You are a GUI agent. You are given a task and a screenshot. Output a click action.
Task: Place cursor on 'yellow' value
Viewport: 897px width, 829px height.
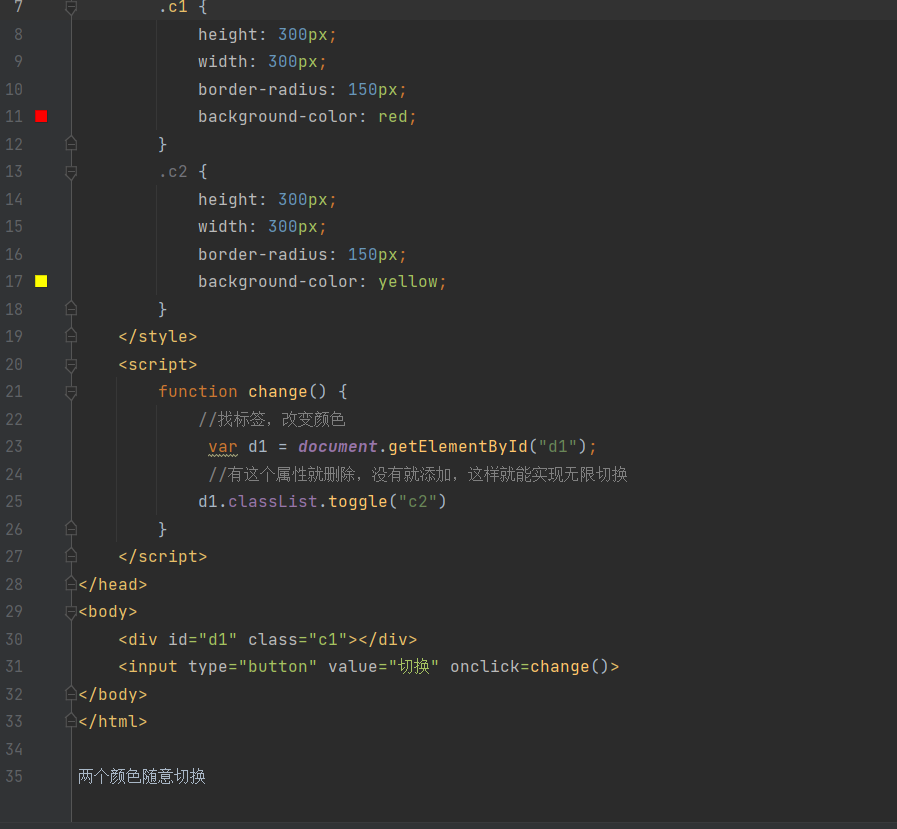coord(407,281)
